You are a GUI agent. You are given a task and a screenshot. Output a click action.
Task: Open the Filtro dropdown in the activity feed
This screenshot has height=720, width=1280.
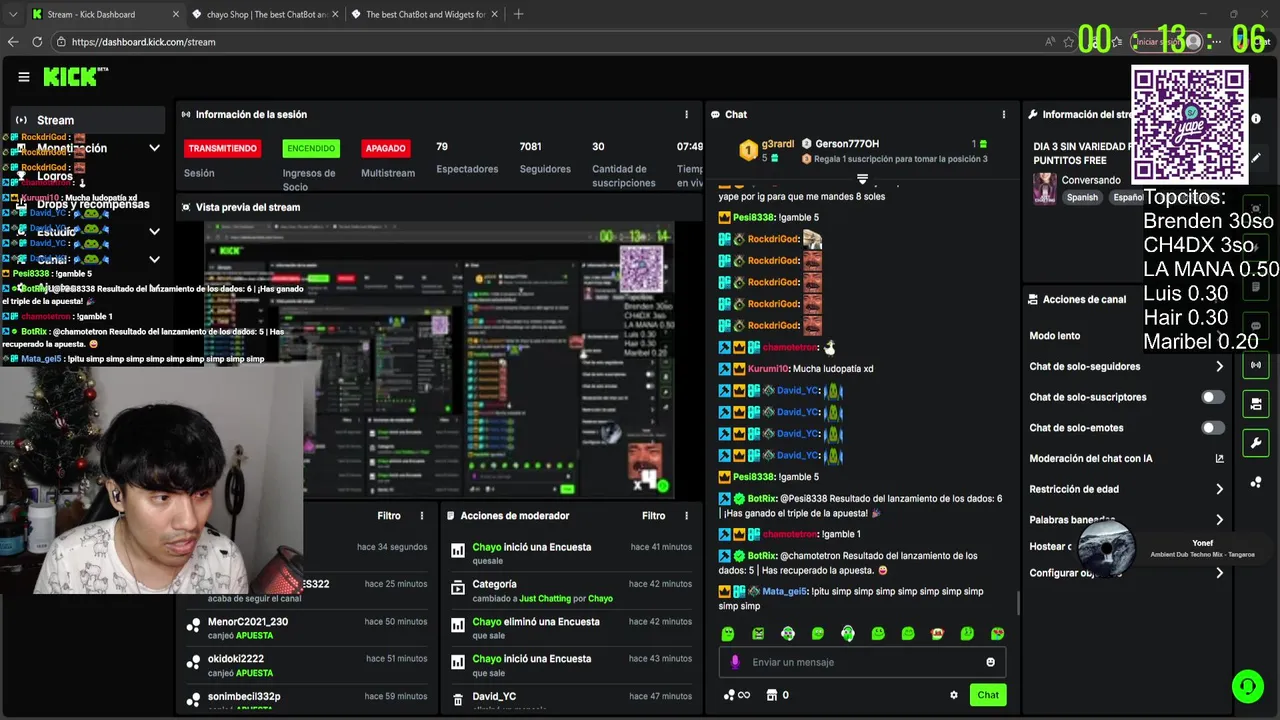(x=389, y=516)
